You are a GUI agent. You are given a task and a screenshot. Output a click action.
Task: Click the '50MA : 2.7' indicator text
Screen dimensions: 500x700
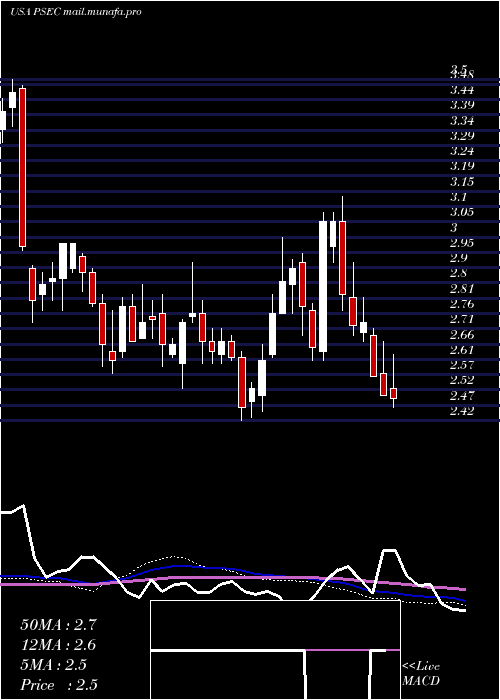point(58,625)
